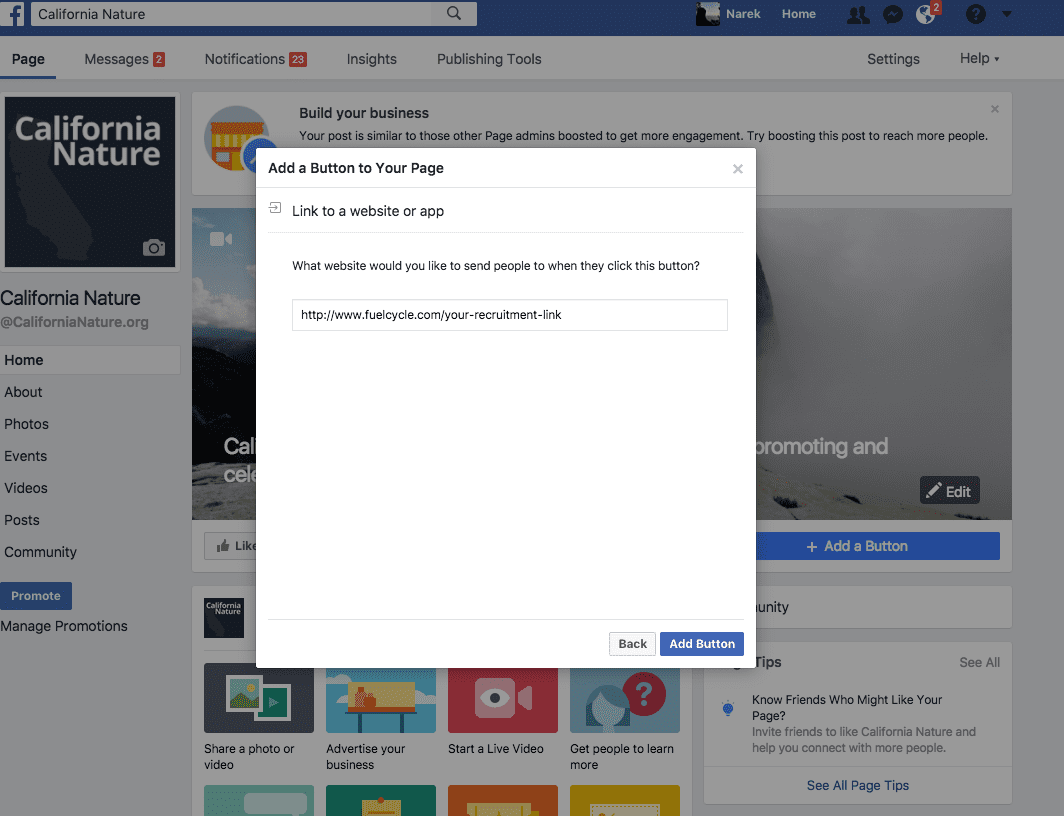The width and height of the screenshot is (1064, 816).
Task: Open the Insights tab
Action: pos(372,59)
